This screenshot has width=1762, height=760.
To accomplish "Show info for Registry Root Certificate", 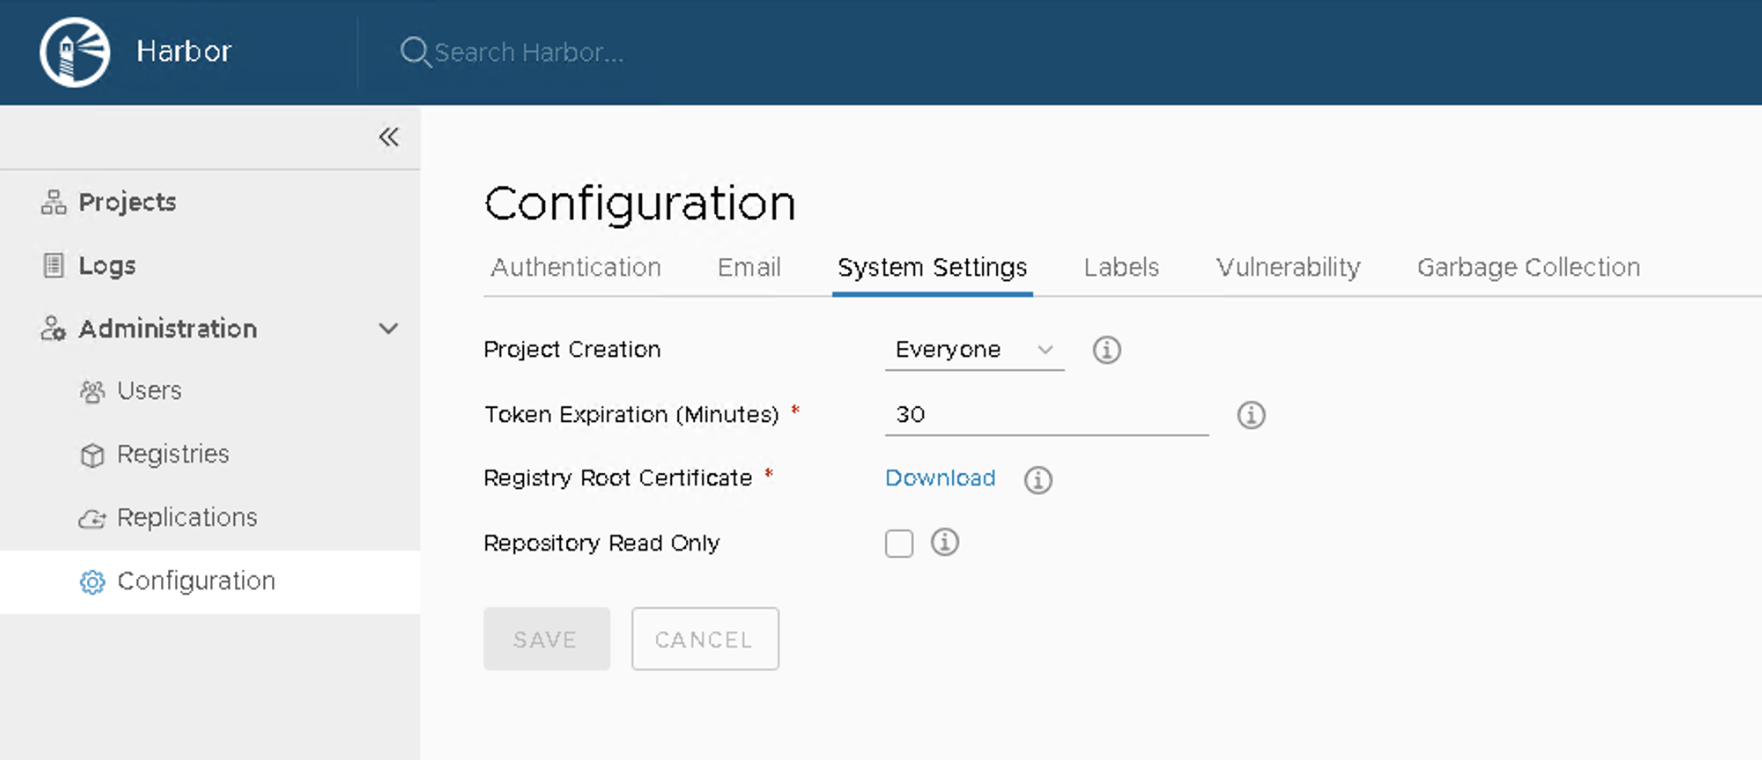I will 1038,480.
